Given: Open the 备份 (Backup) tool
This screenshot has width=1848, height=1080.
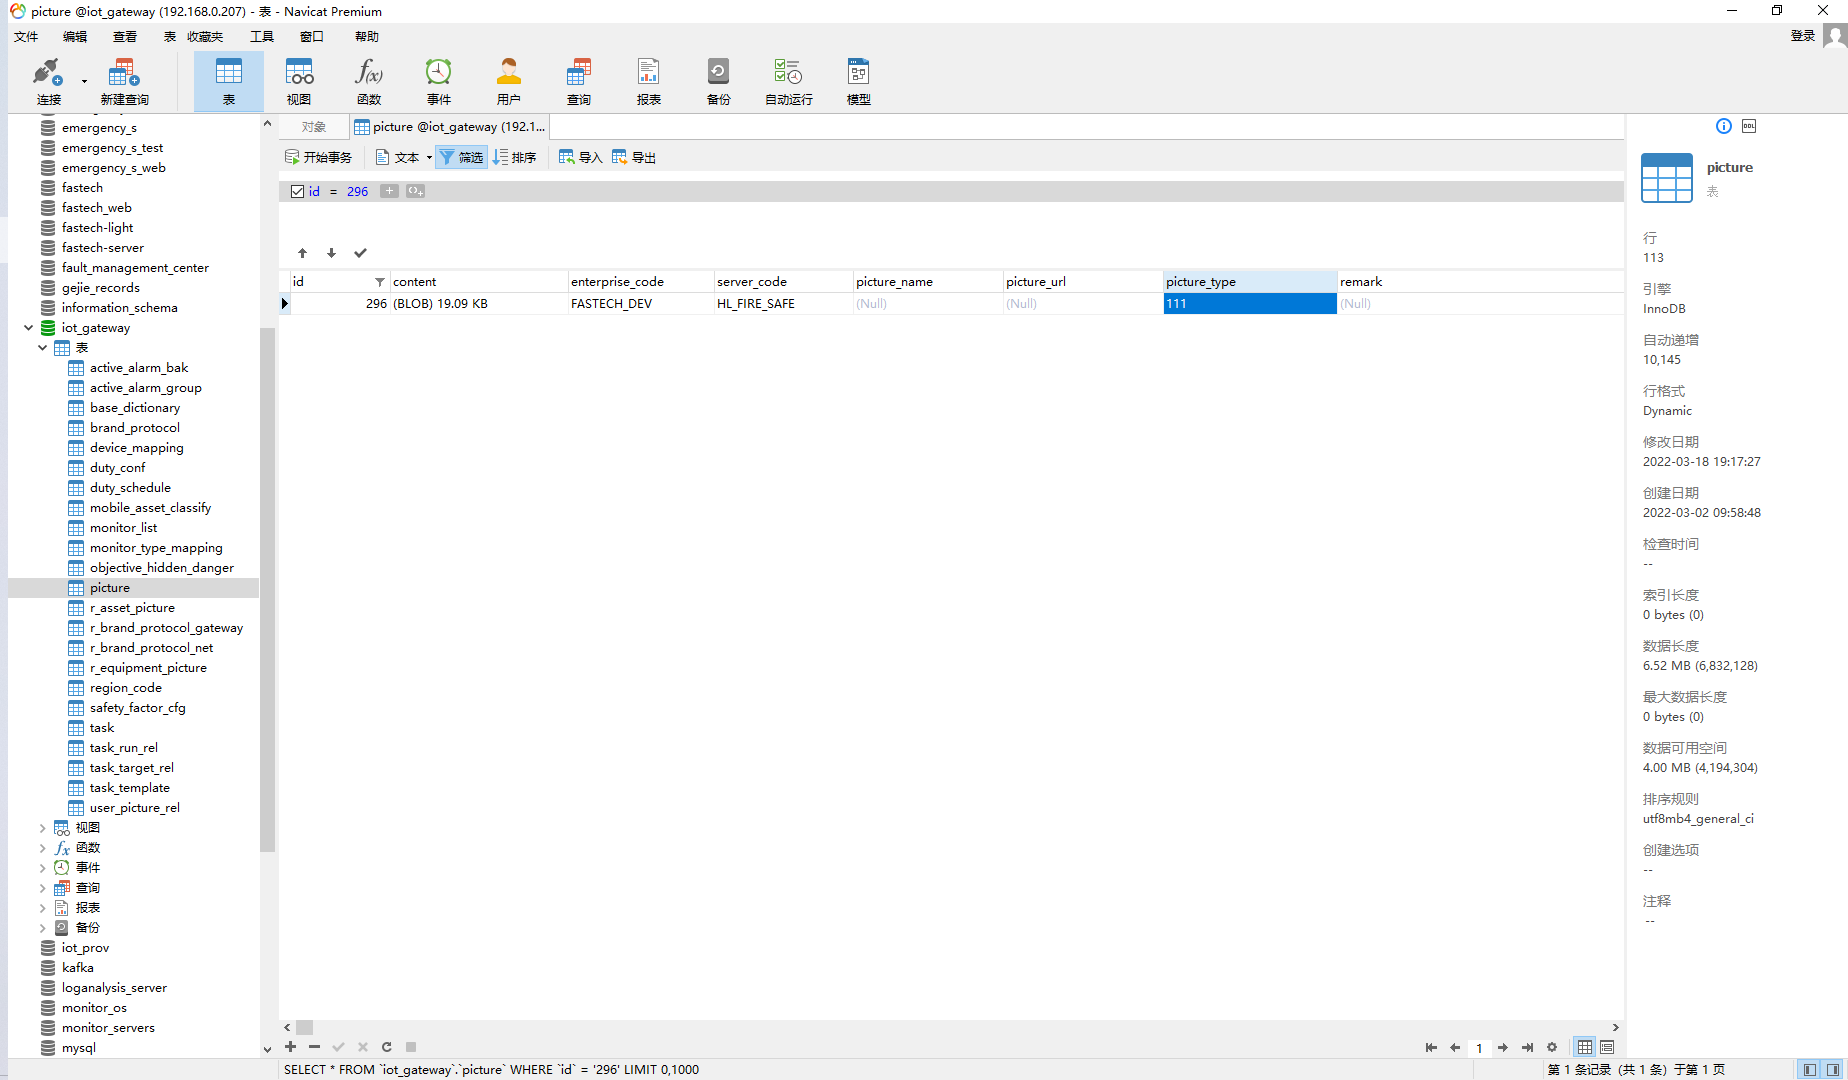Looking at the screenshot, I should point(718,80).
